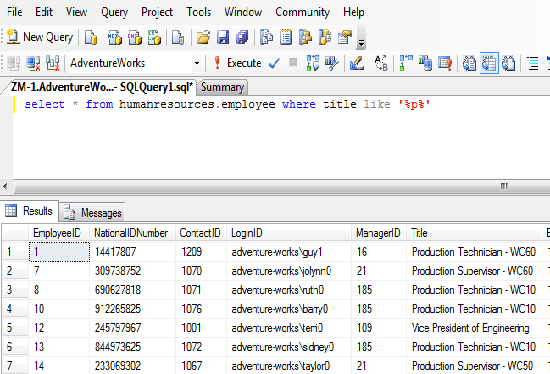Click the New Query button
The height and width of the screenshot is (374, 550).
click(40, 37)
